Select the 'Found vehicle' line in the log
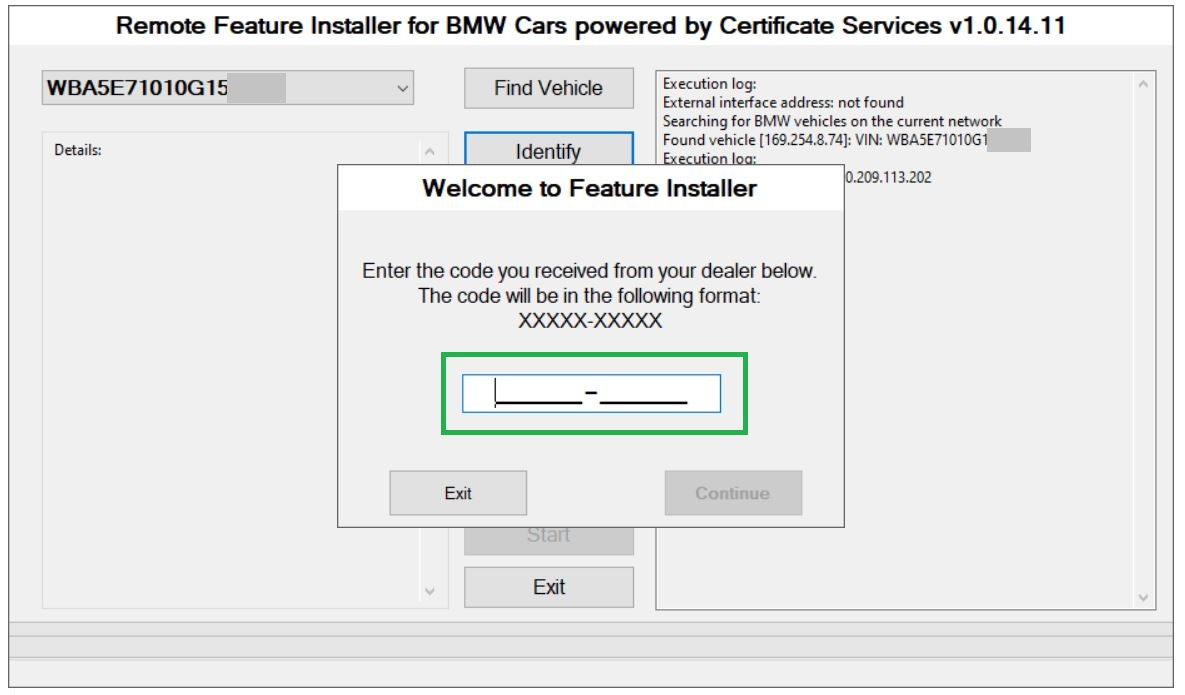Screen dimensions: 1185x695 point(825,140)
